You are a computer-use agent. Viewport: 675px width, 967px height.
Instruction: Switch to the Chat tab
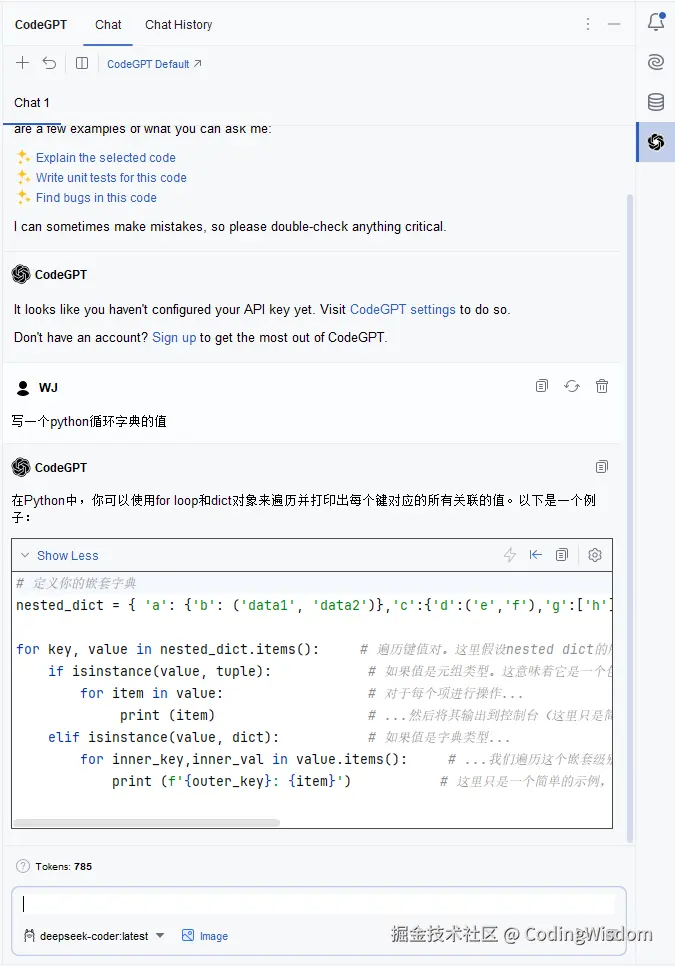click(x=108, y=25)
